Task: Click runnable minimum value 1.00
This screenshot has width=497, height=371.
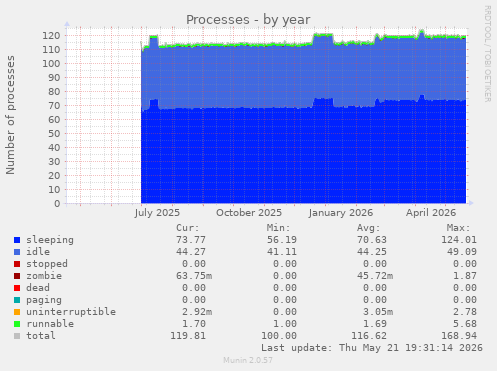Action: pos(284,324)
